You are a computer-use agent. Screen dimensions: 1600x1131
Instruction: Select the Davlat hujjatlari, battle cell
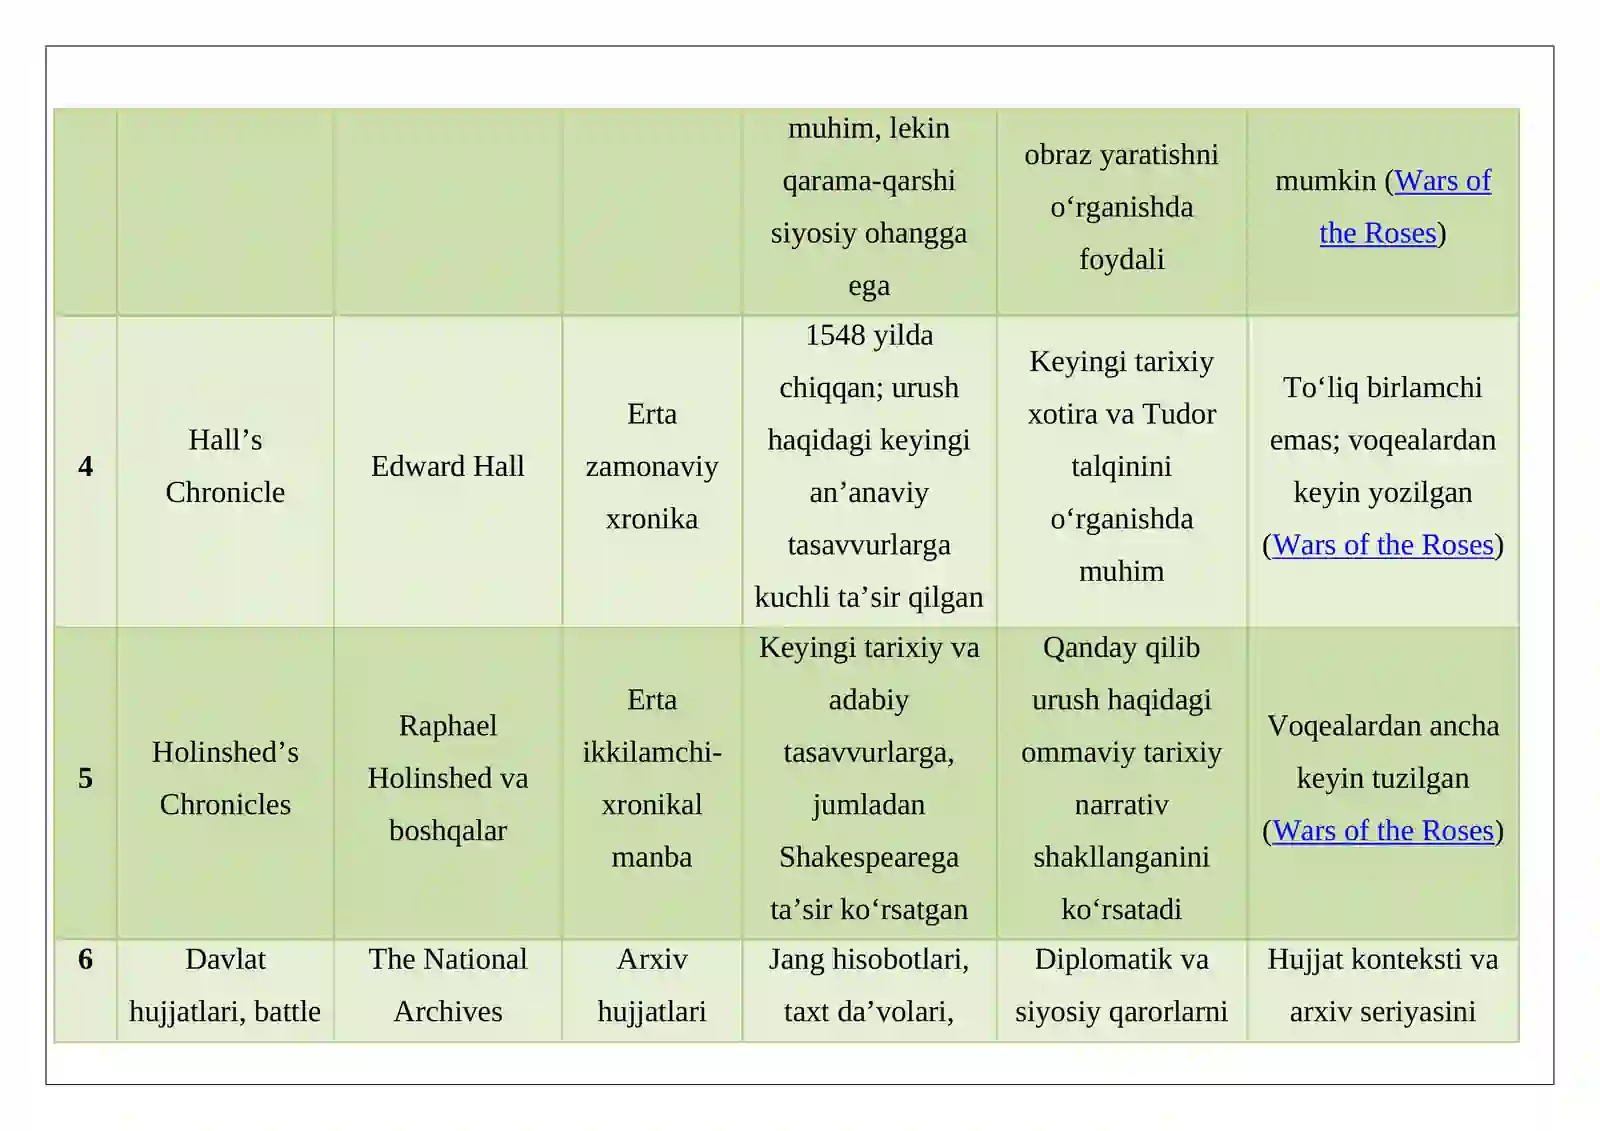(225, 990)
